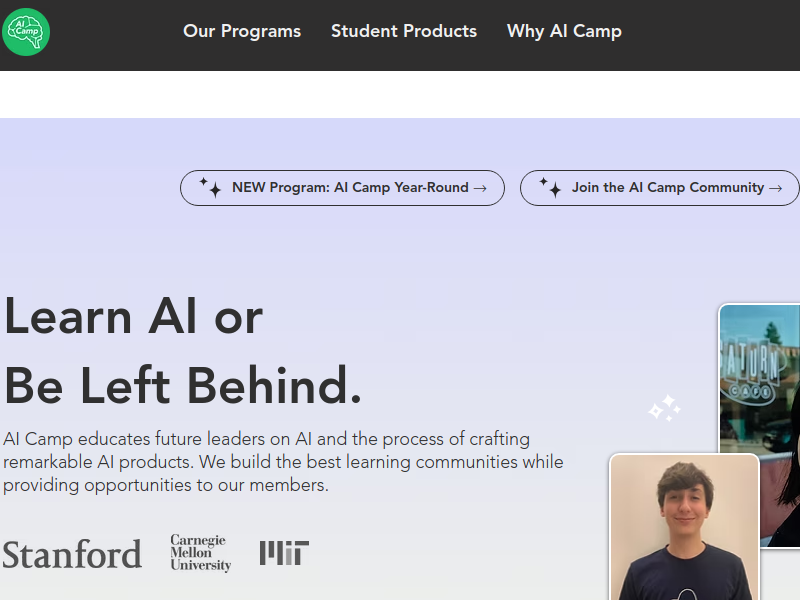
Task: Click the dark navigation header bar background
Action: point(714,35)
